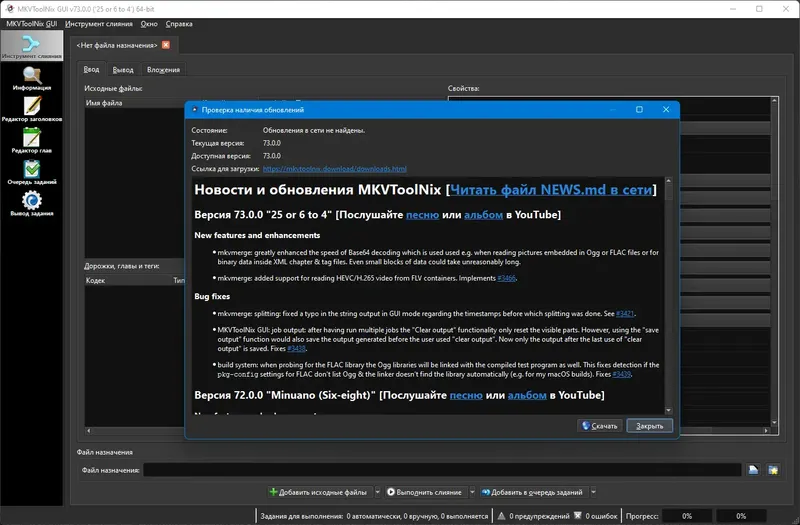Click the first progress bar showing 0%
This screenshot has height=525, width=800.
tap(687, 516)
